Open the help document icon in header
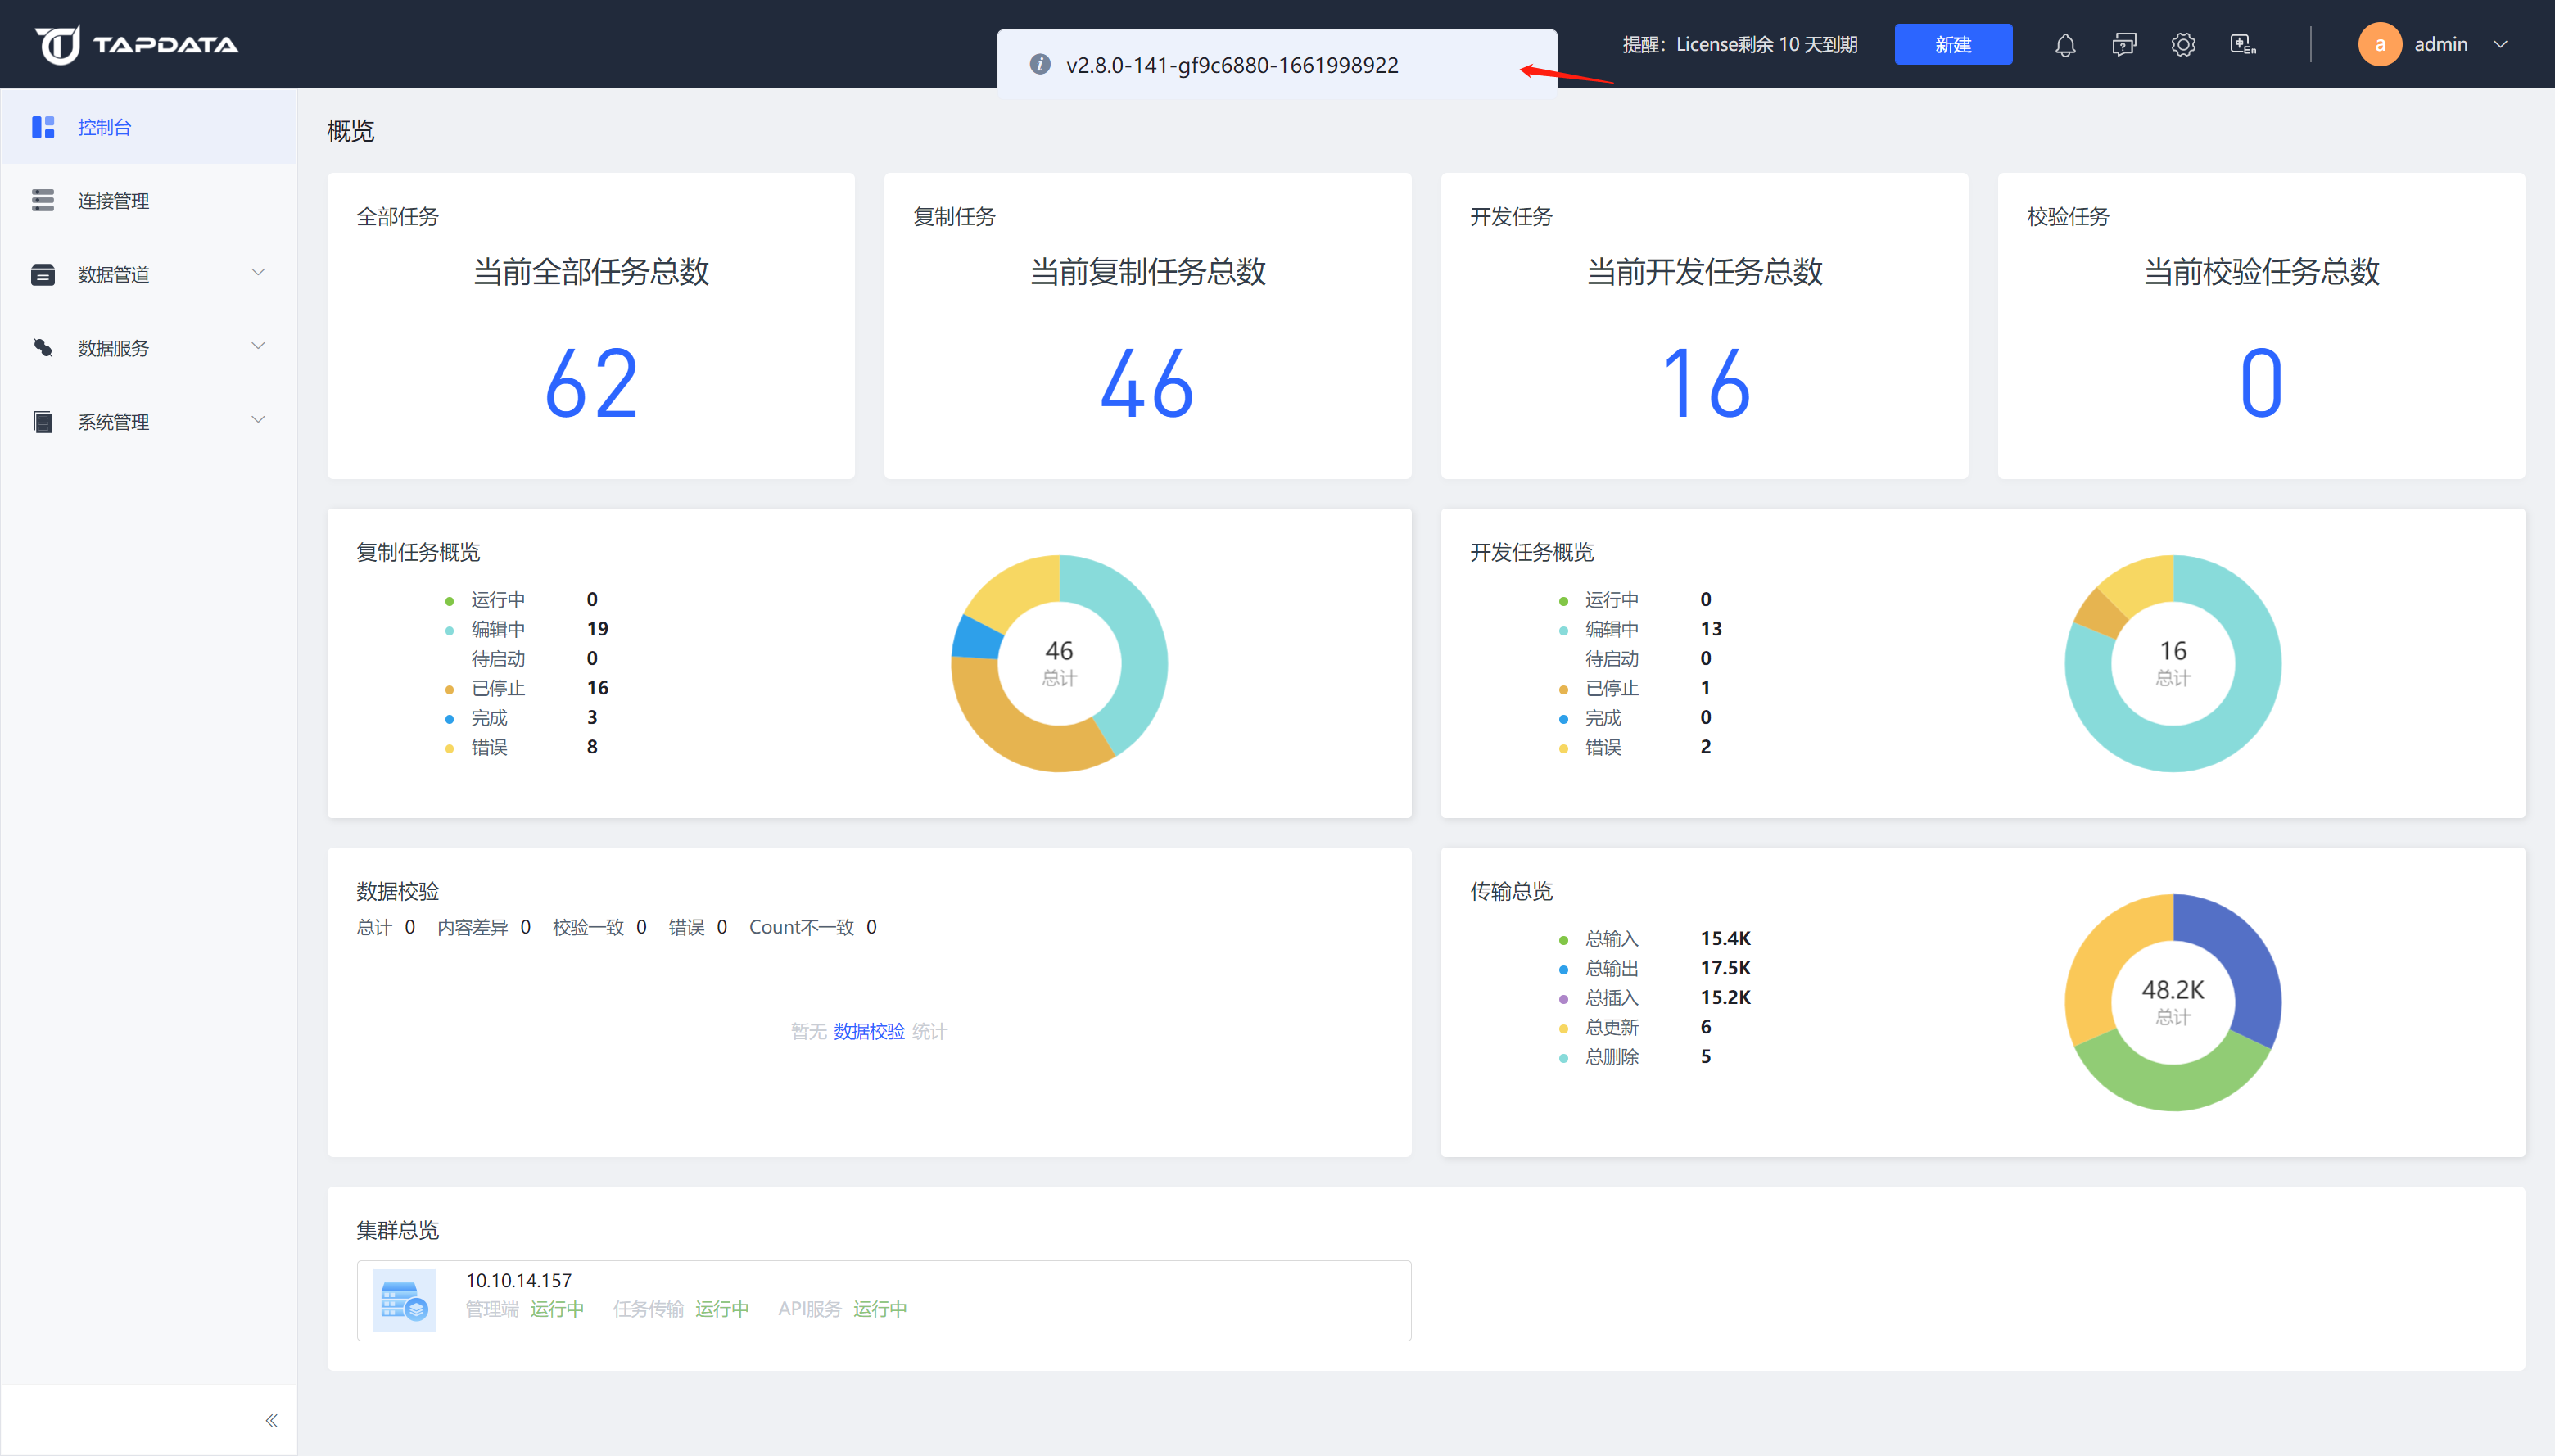The height and width of the screenshot is (1456, 2555). 2124,45
